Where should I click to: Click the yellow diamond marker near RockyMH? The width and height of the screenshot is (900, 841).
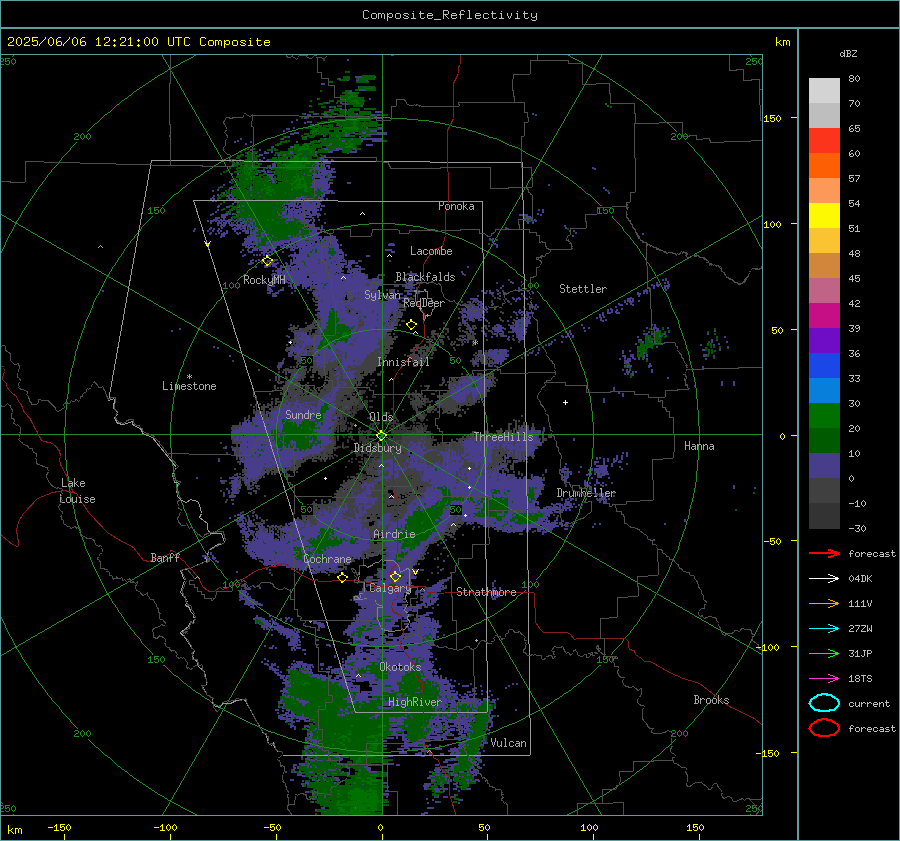tap(267, 261)
